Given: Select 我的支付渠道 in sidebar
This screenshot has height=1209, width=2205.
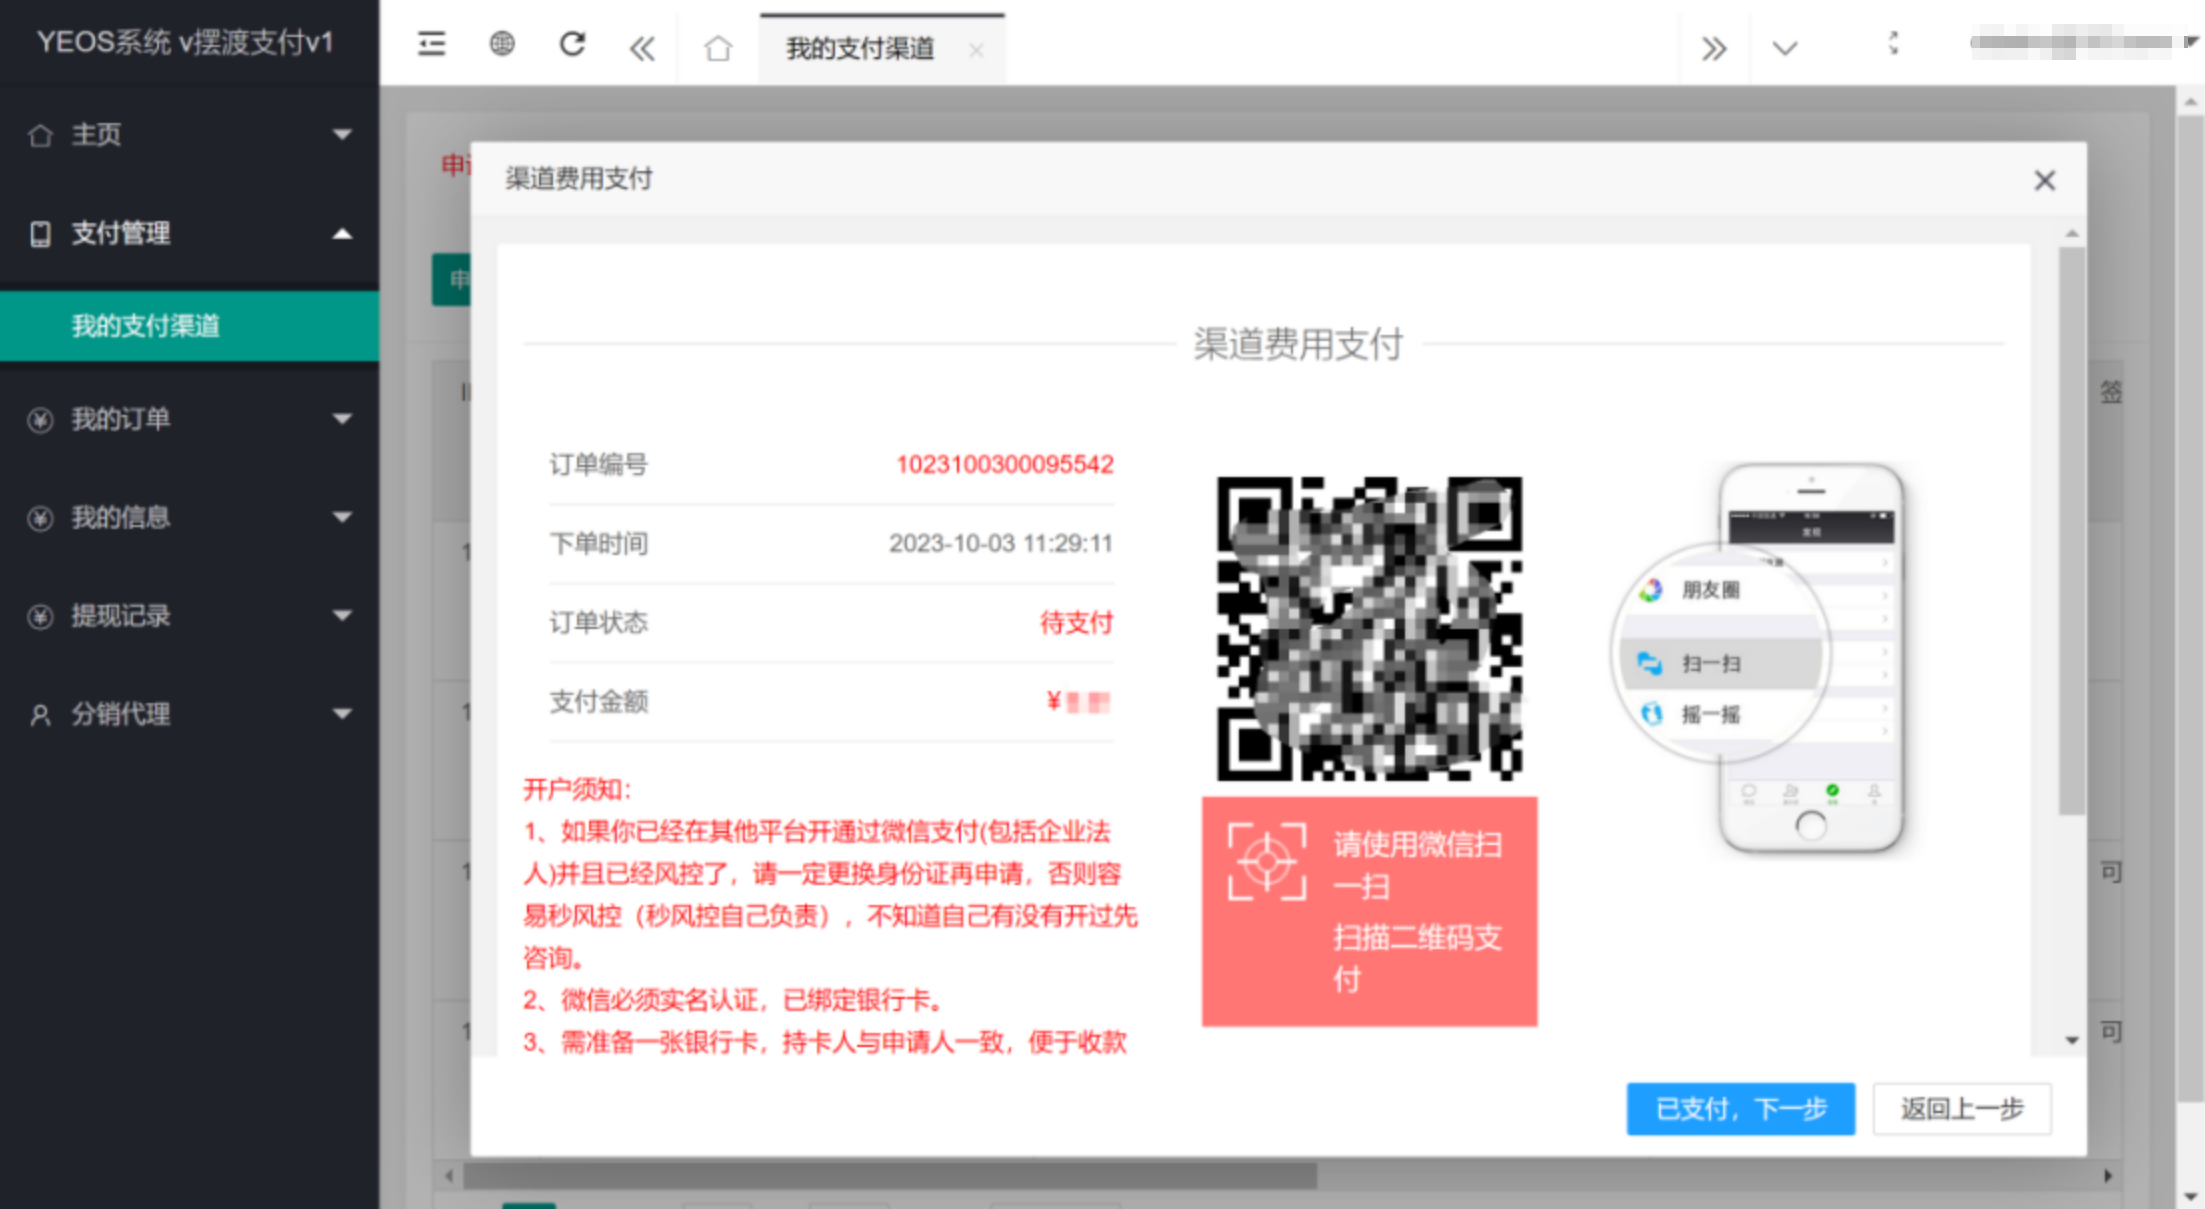Looking at the screenshot, I should (x=189, y=326).
